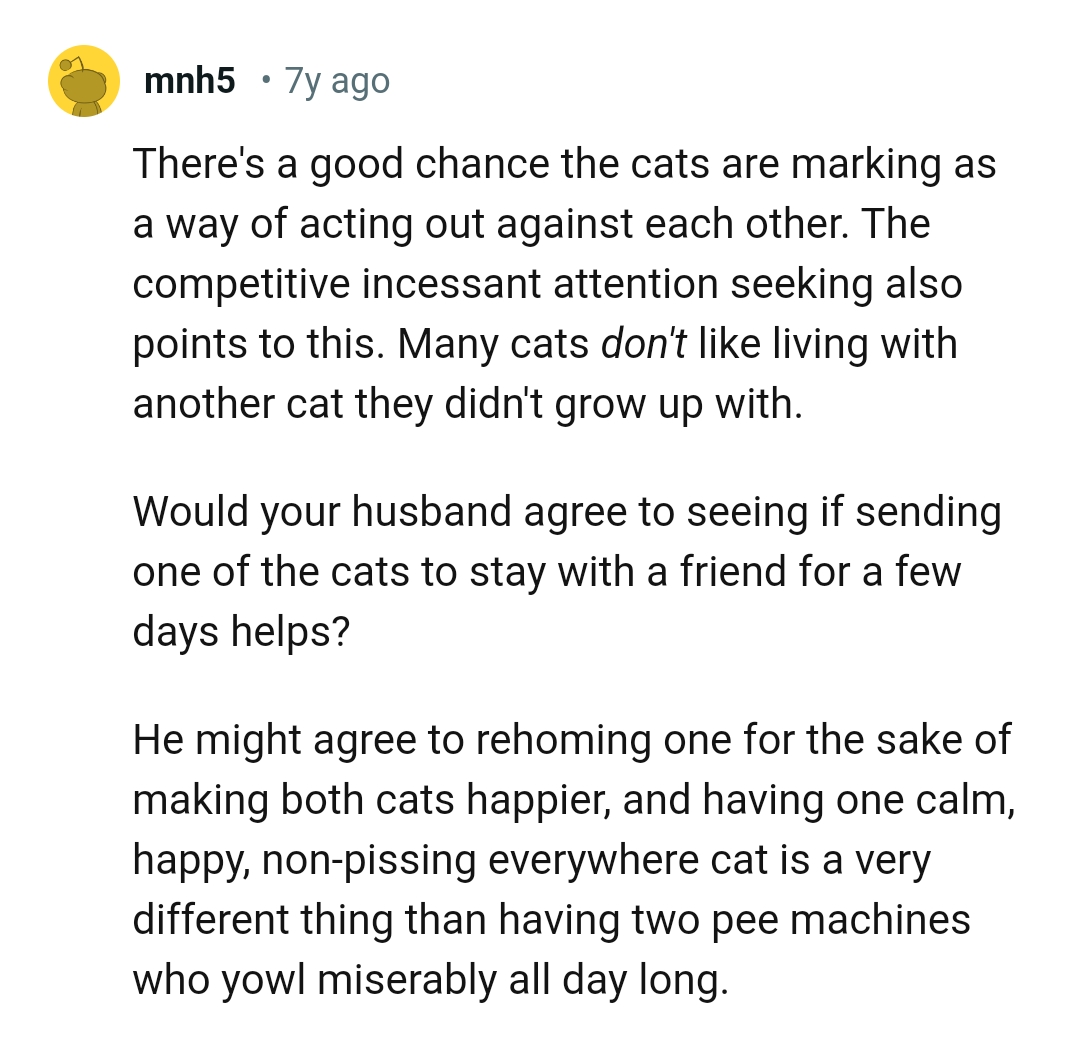Image resolution: width=1080 pixels, height=1038 pixels.
Task: Click the italicized word "don't"
Action: [x=642, y=344]
